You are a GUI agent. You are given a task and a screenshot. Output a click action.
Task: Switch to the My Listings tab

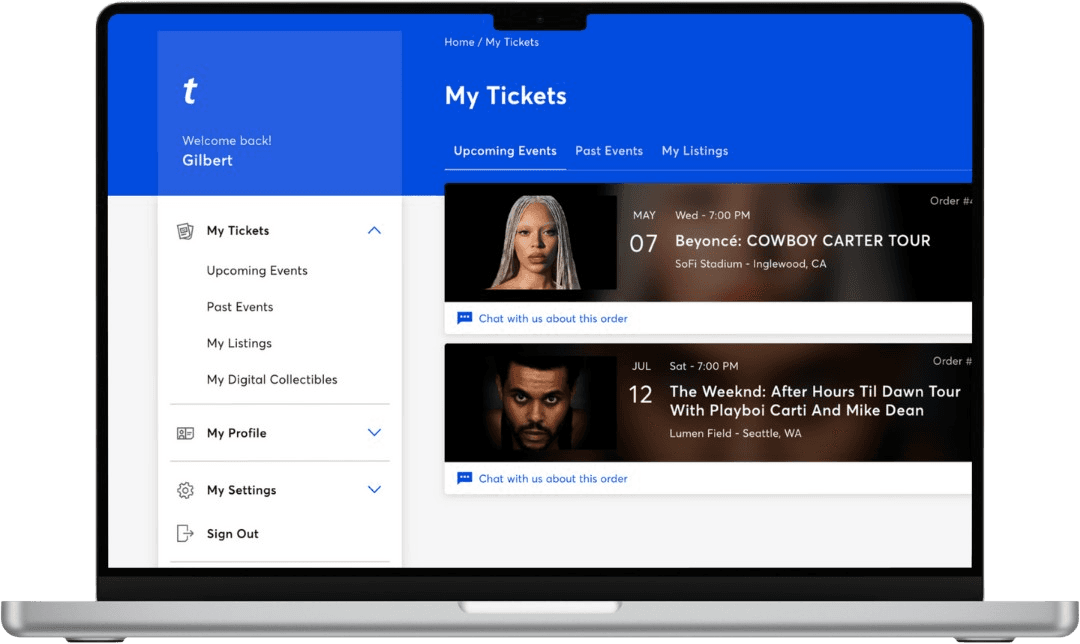click(x=695, y=151)
